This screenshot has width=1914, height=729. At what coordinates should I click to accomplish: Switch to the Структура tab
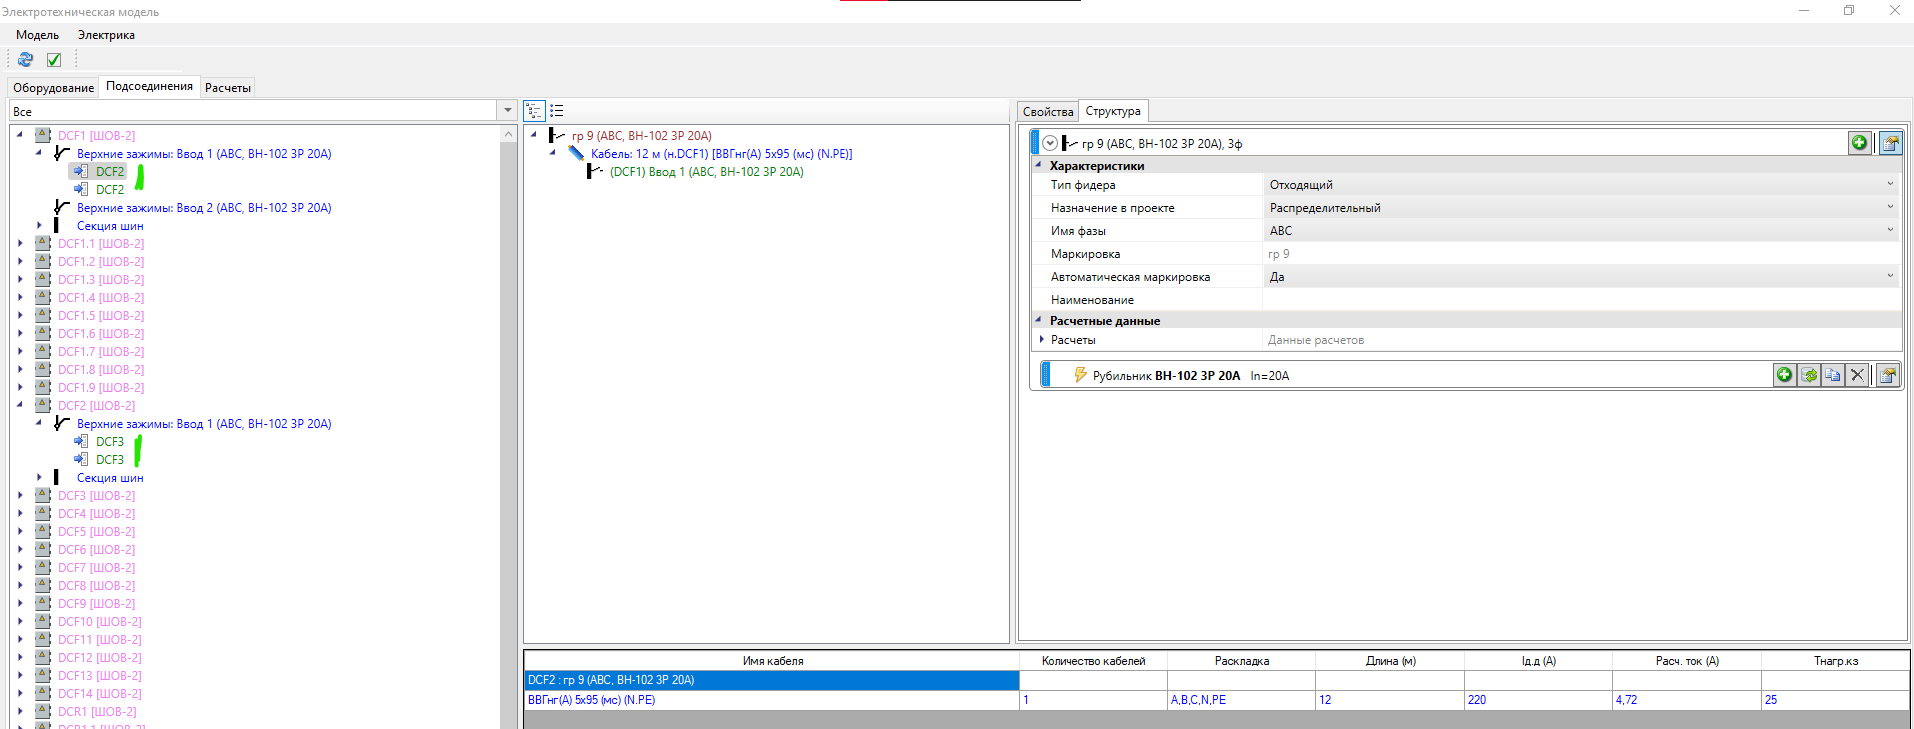click(x=1112, y=111)
